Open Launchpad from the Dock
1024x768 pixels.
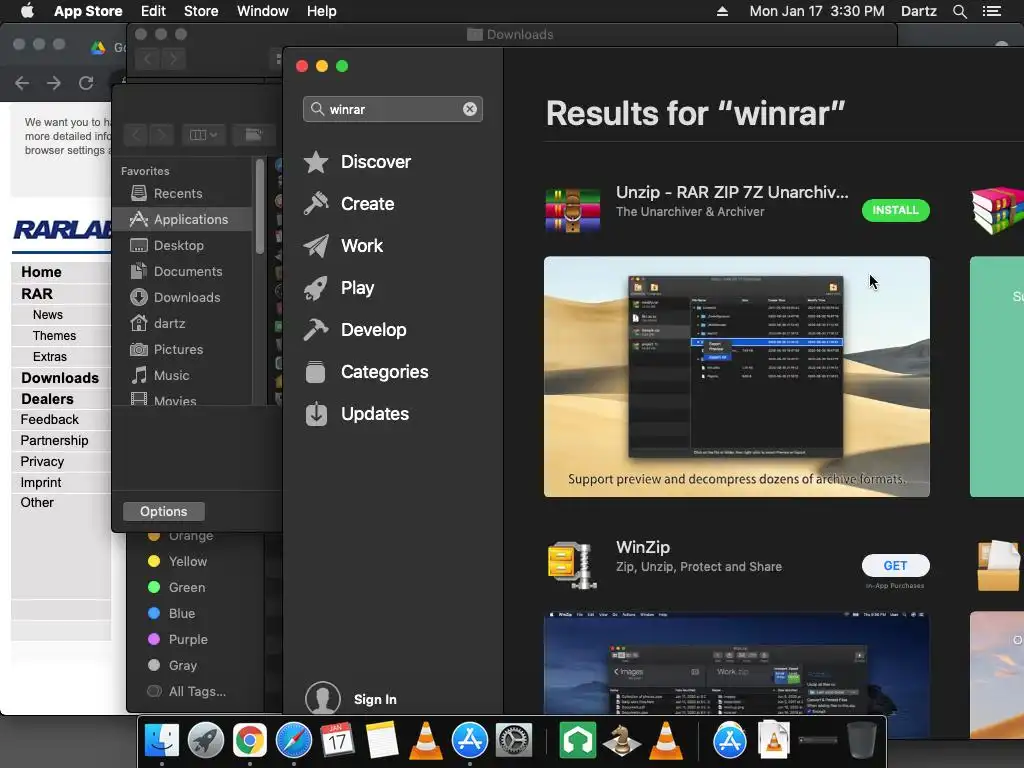click(206, 741)
